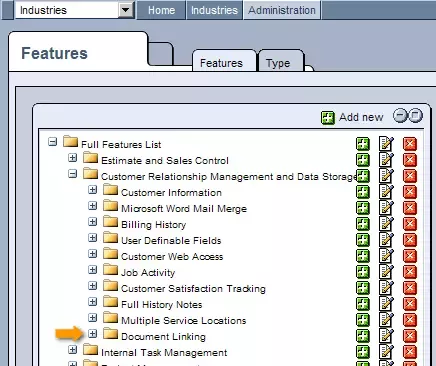Expand the Job Activity node
The image size is (436, 366).
click(x=92, y=270)
